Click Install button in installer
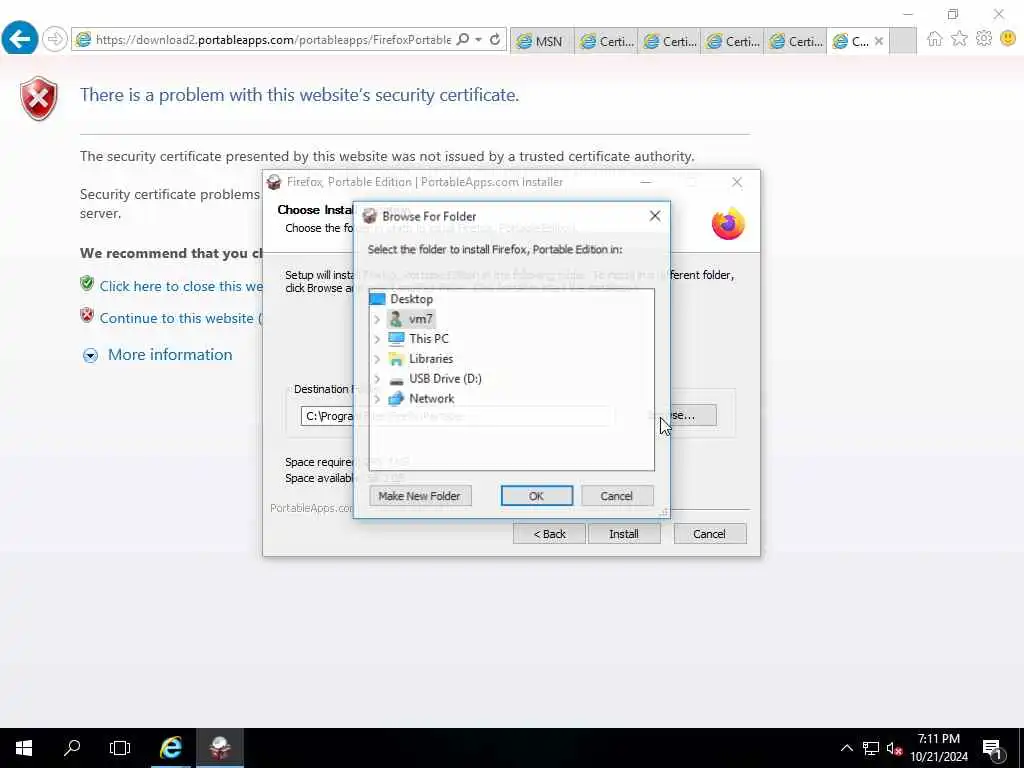Screen dimensions: 1024x768 (x=624, y=534)
